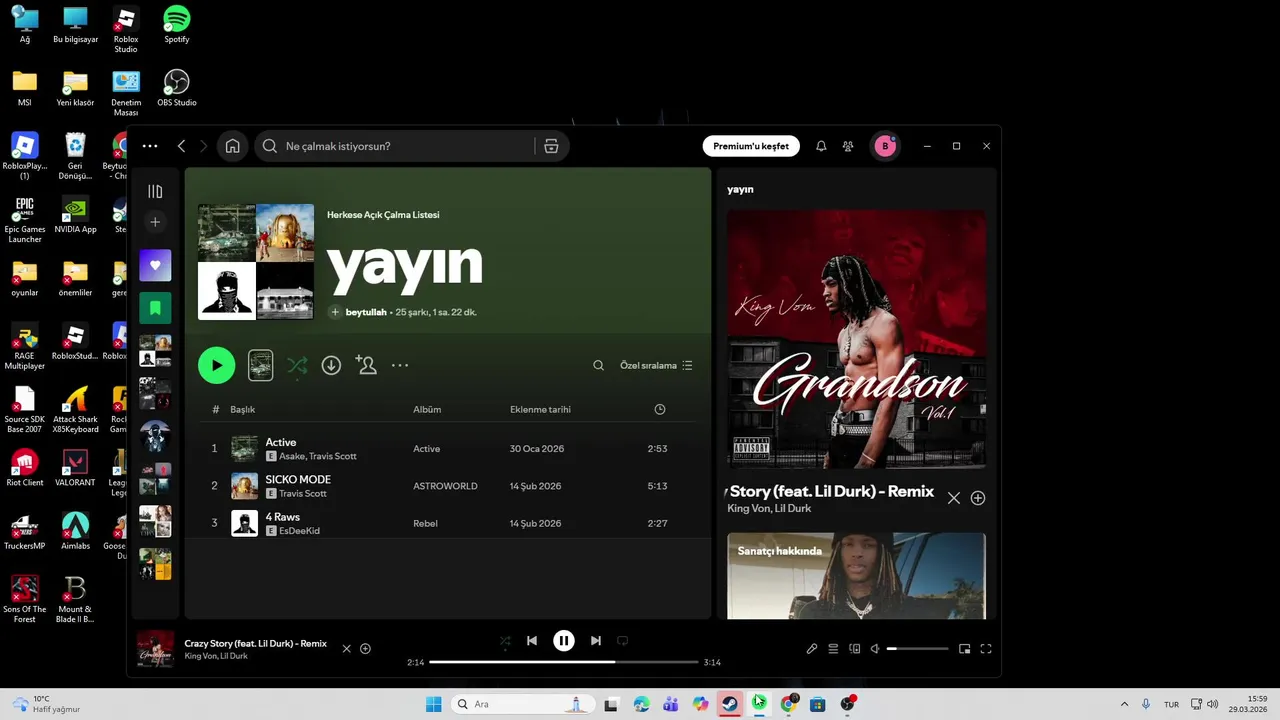Viewport: 1280px width, 720px height.
Task: Skip to the previous track
Action: (532, 641)
